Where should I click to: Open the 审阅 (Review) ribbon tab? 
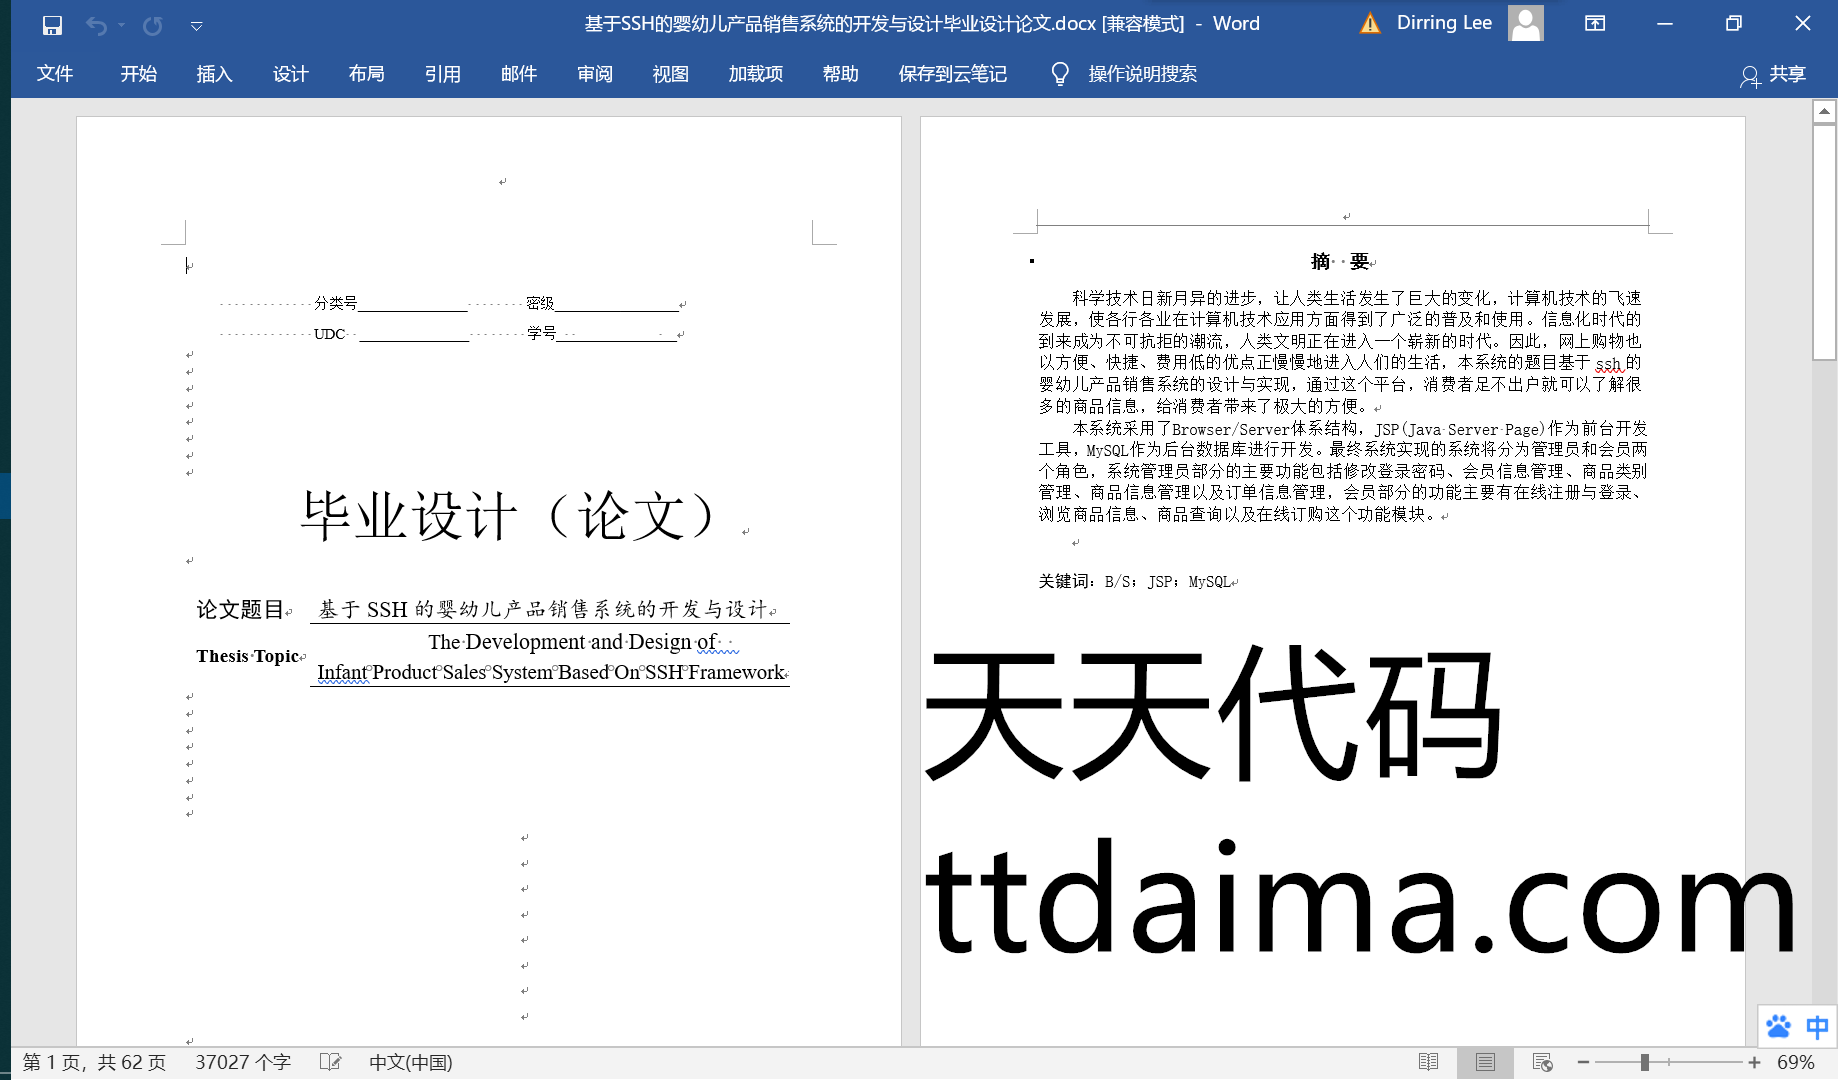coord(594,74)
